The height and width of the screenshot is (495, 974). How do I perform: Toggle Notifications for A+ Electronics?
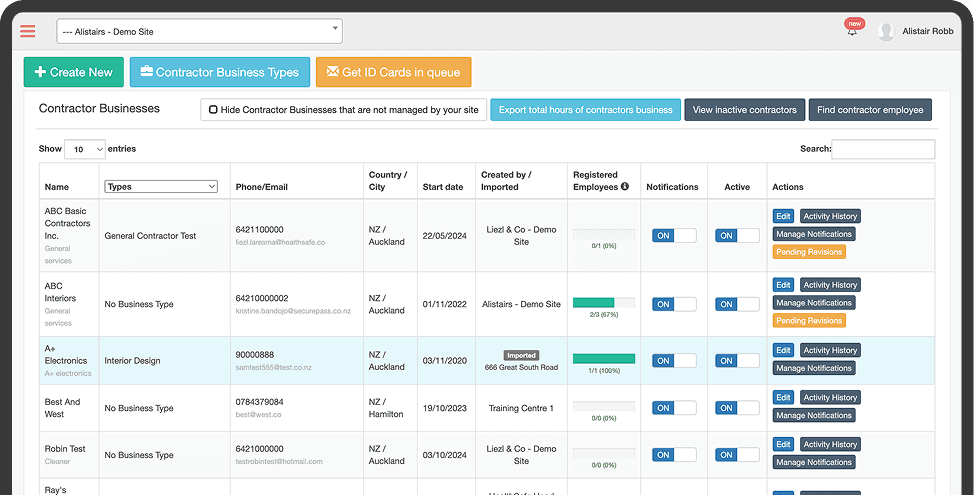tap(674, 361)
